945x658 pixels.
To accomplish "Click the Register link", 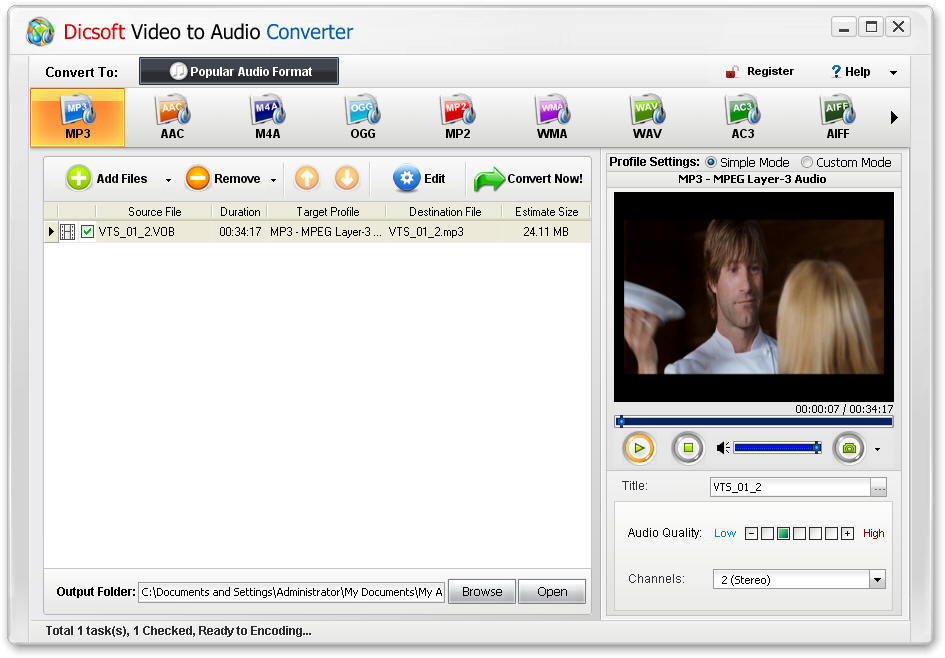I will [x=759, y=71].
